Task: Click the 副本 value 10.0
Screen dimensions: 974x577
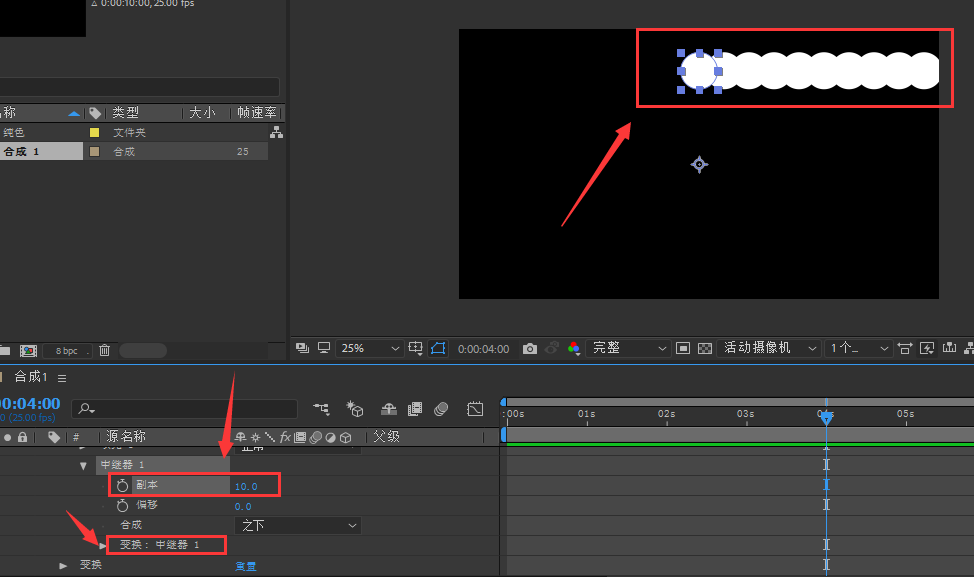Action: click(246, 486)
